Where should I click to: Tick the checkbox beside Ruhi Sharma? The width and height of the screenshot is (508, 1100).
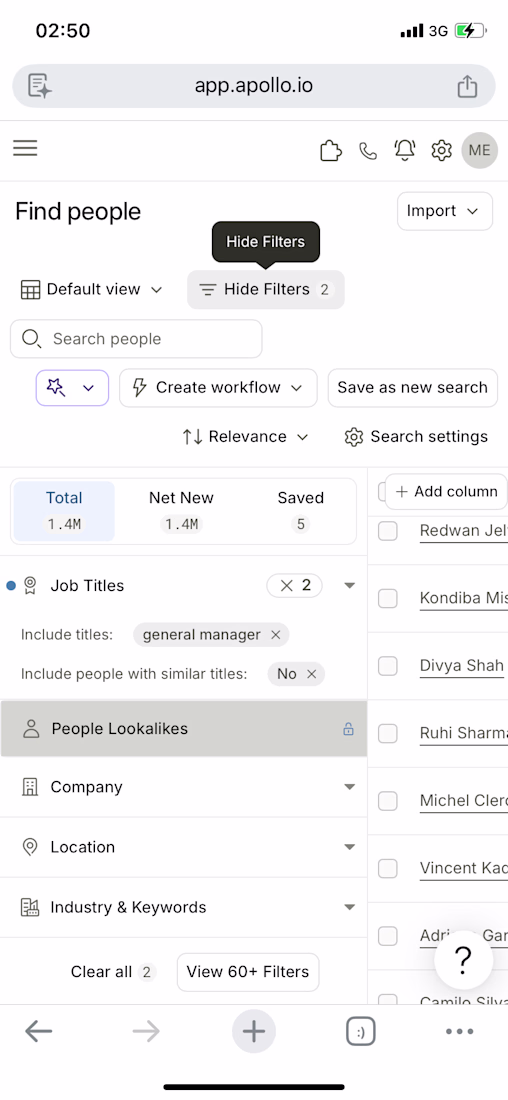(x=388, y=733)
